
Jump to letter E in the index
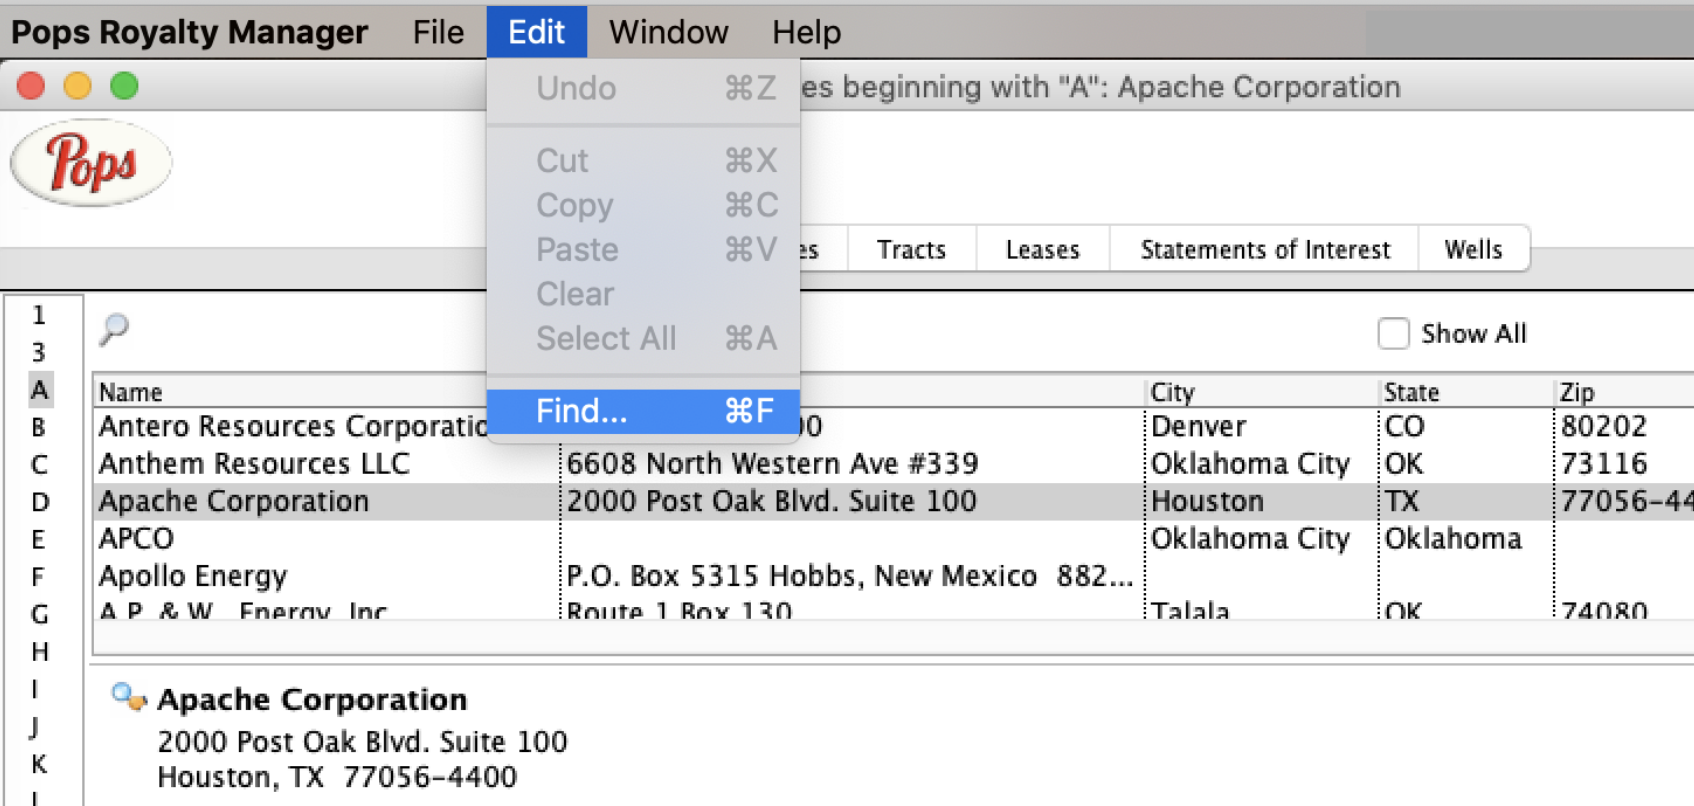point(39,539)
